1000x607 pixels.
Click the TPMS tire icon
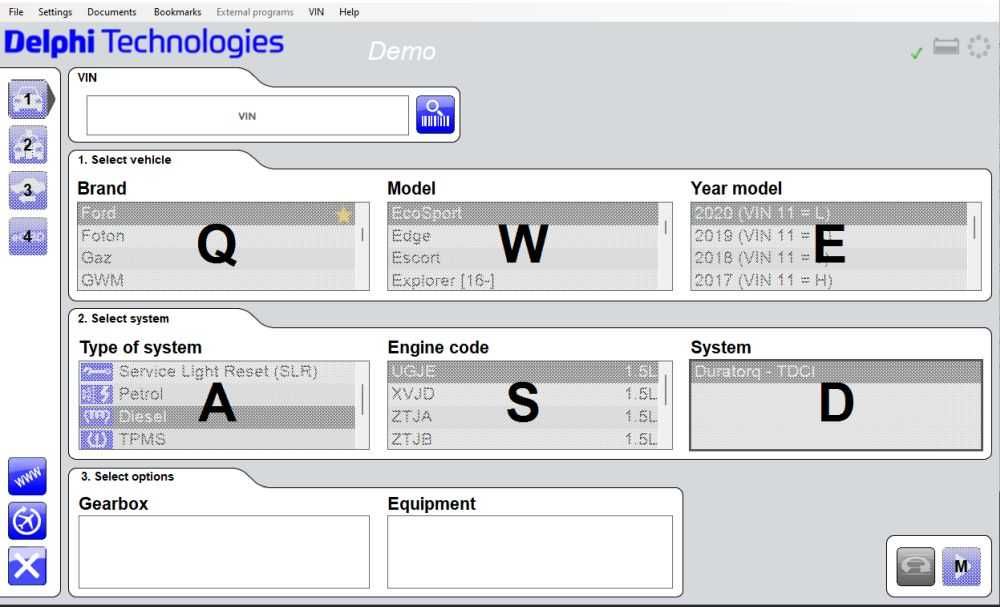[97, 439]
